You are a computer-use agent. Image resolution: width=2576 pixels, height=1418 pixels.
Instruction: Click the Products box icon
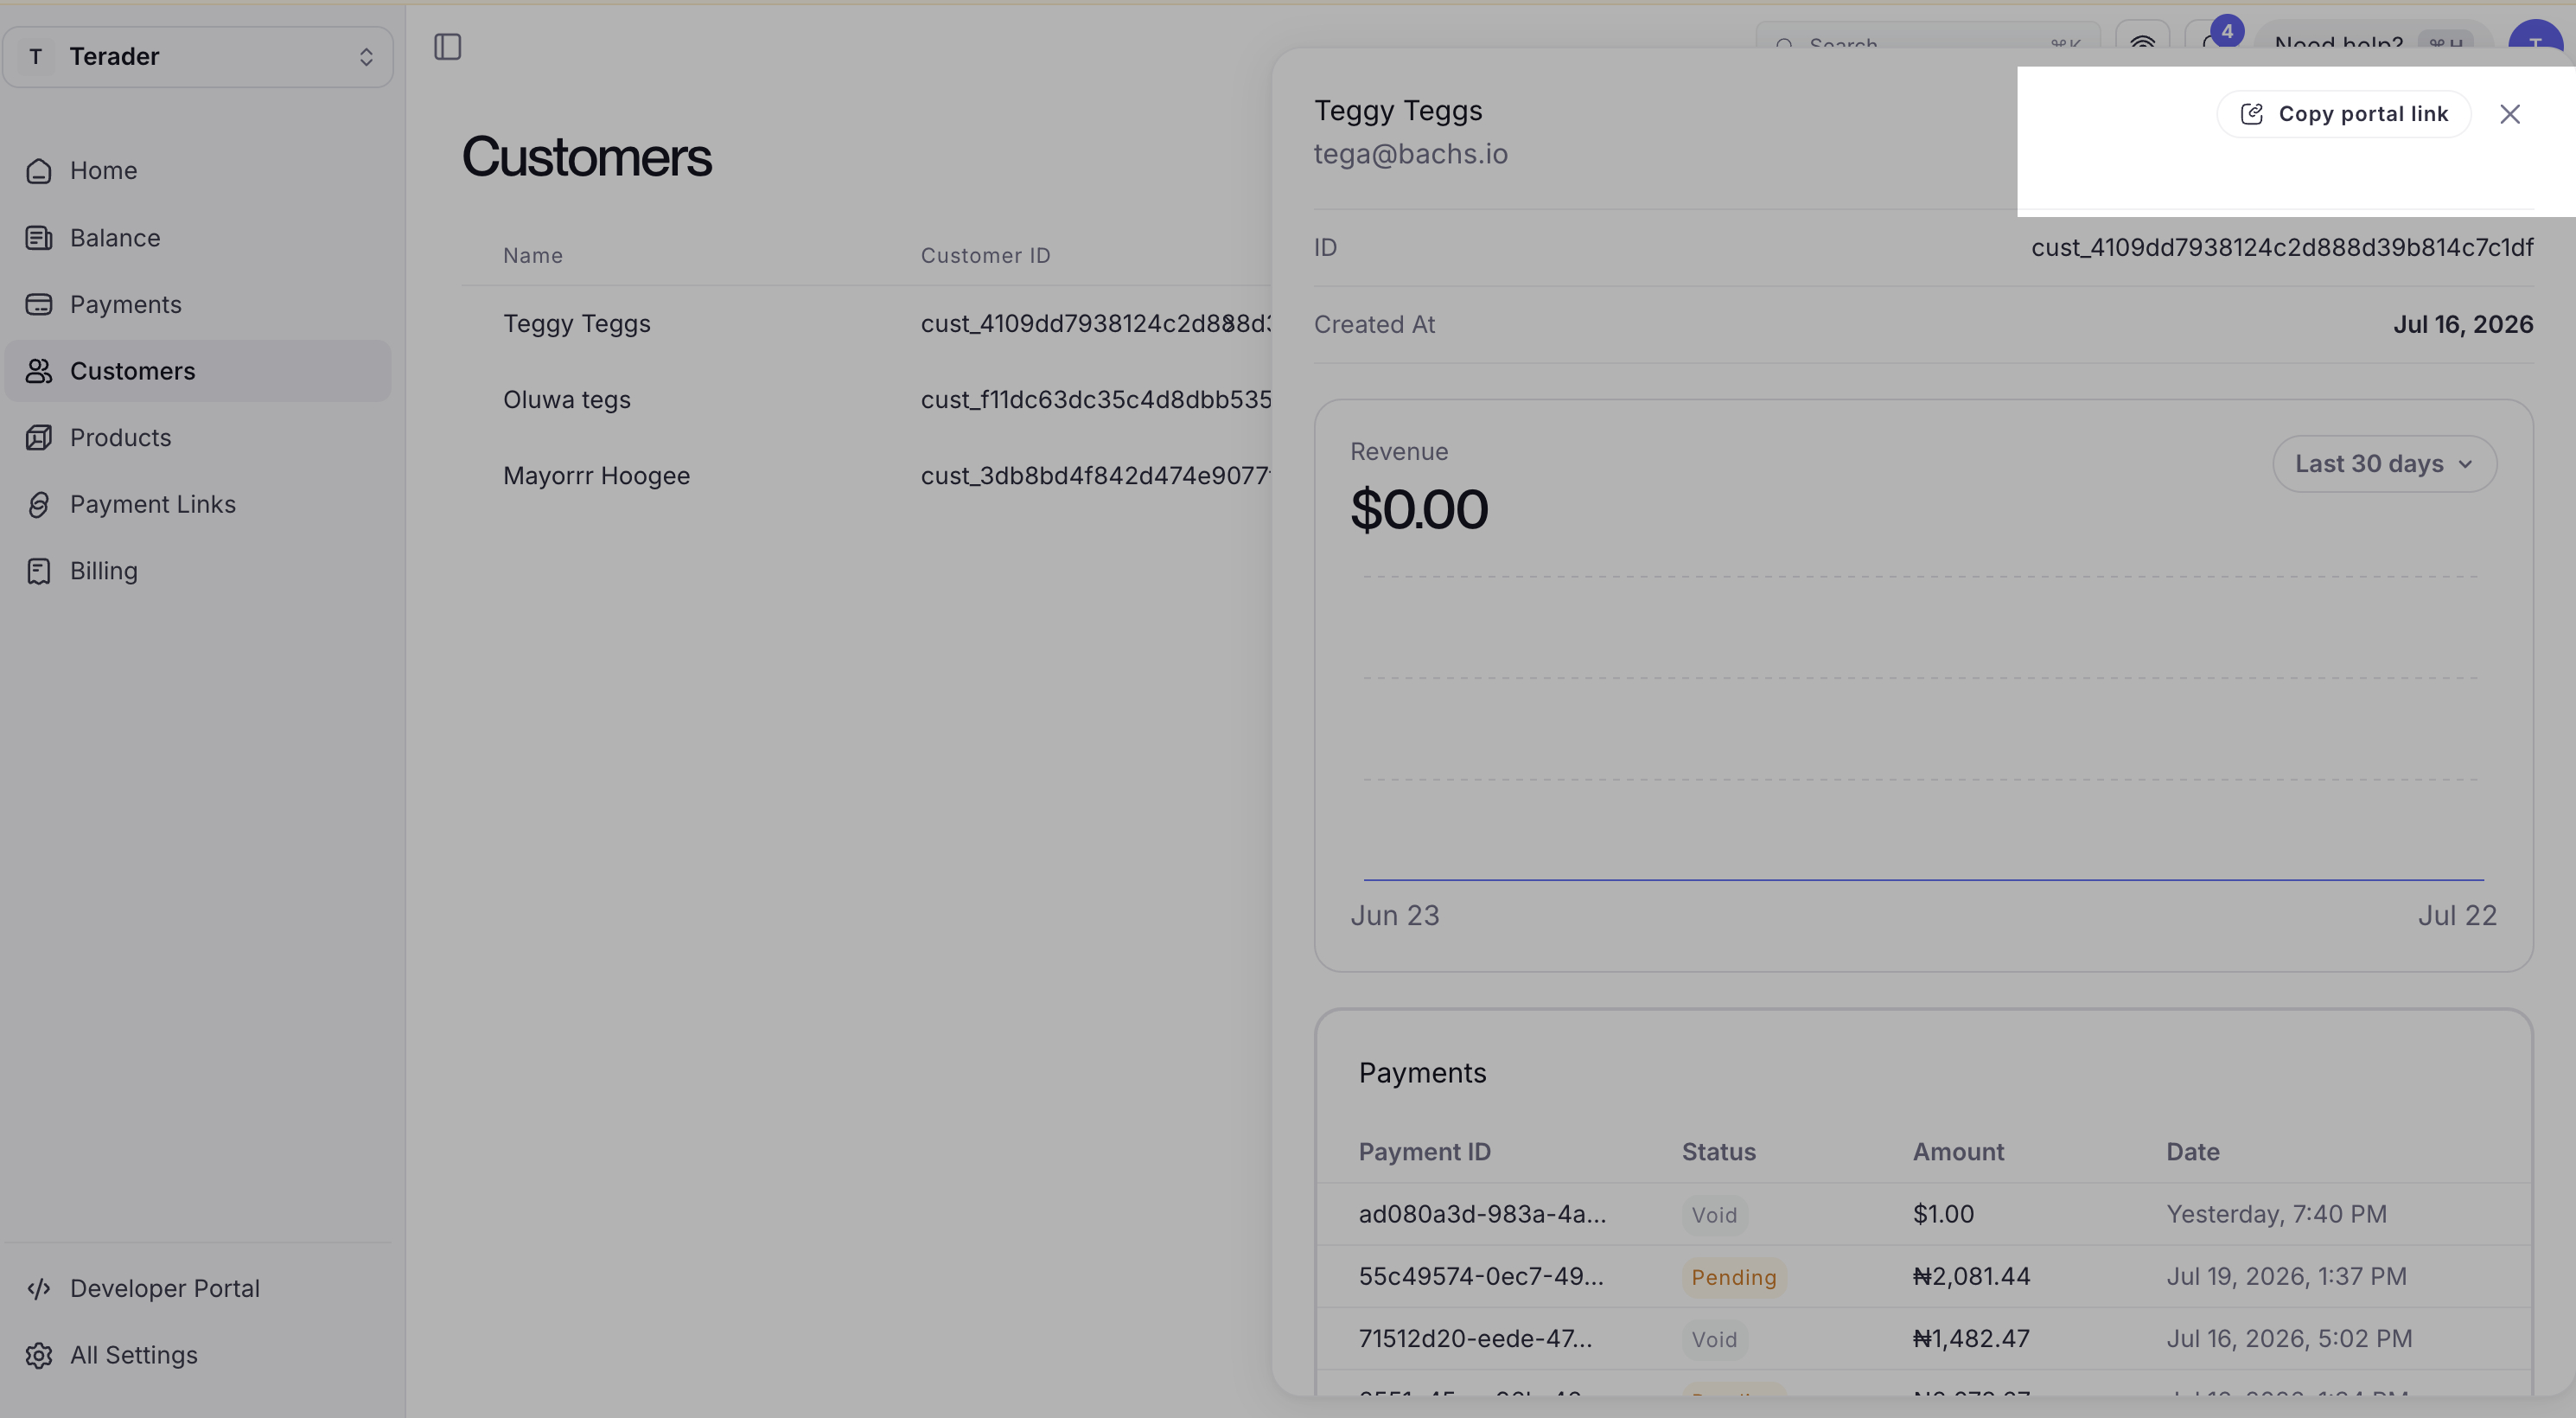pyautogui.click(x=39, y=438)
